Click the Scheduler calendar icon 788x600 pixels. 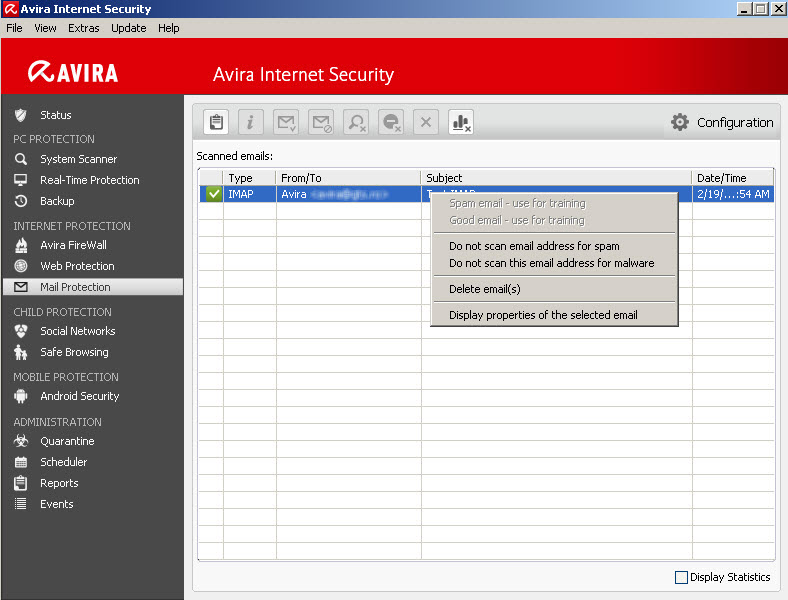(x=21, y=462)
